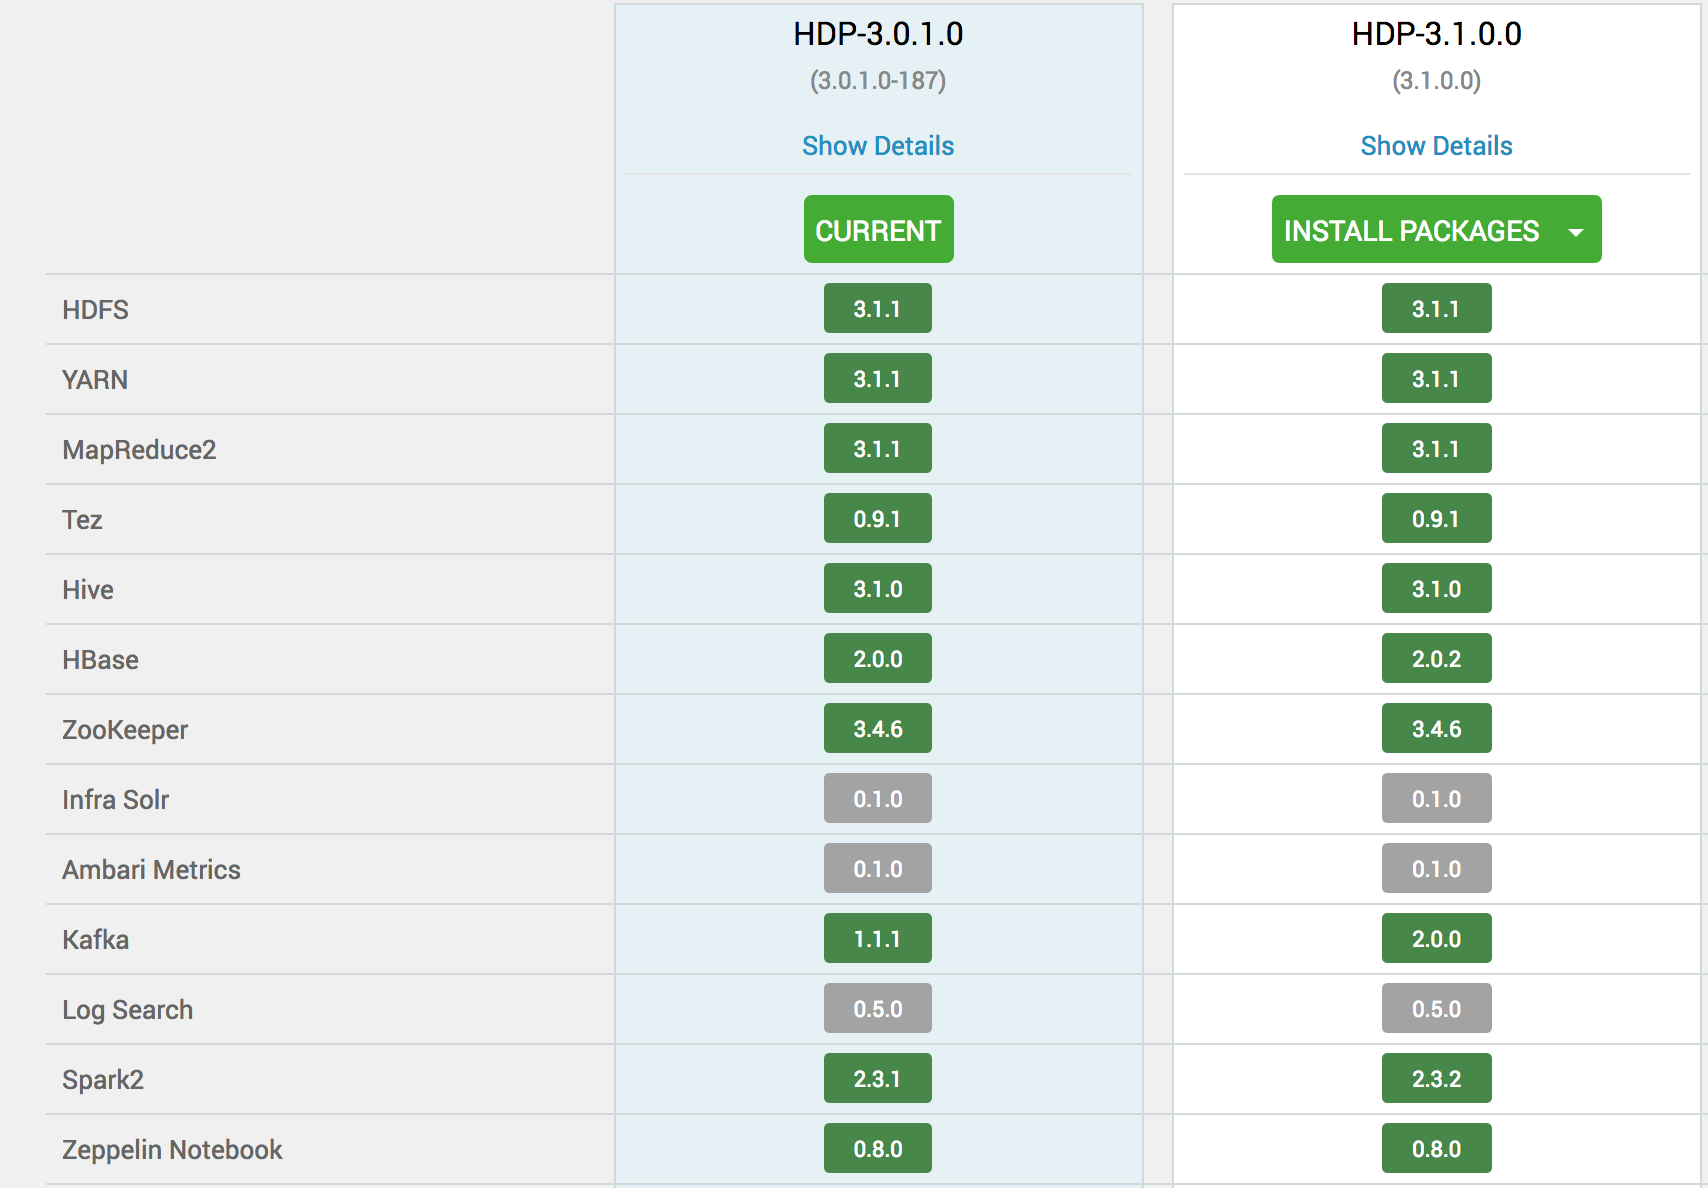The image size is (1708, 1188).
Task: Click Log Search 0.5.0 badge under HDP-3.1.0.0
Action: pos(1436,1009)
